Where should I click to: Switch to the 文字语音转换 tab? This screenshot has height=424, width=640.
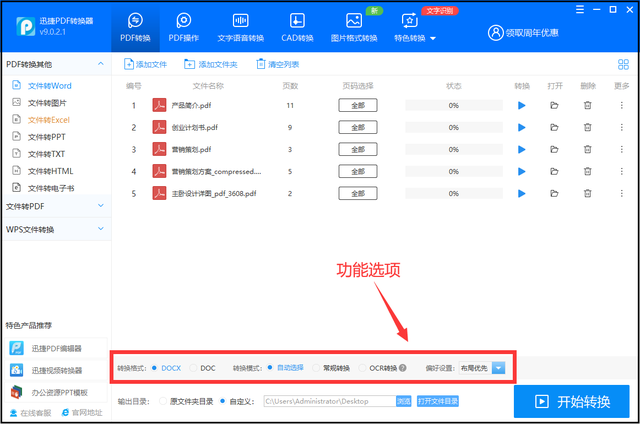(x=241, y=27)
